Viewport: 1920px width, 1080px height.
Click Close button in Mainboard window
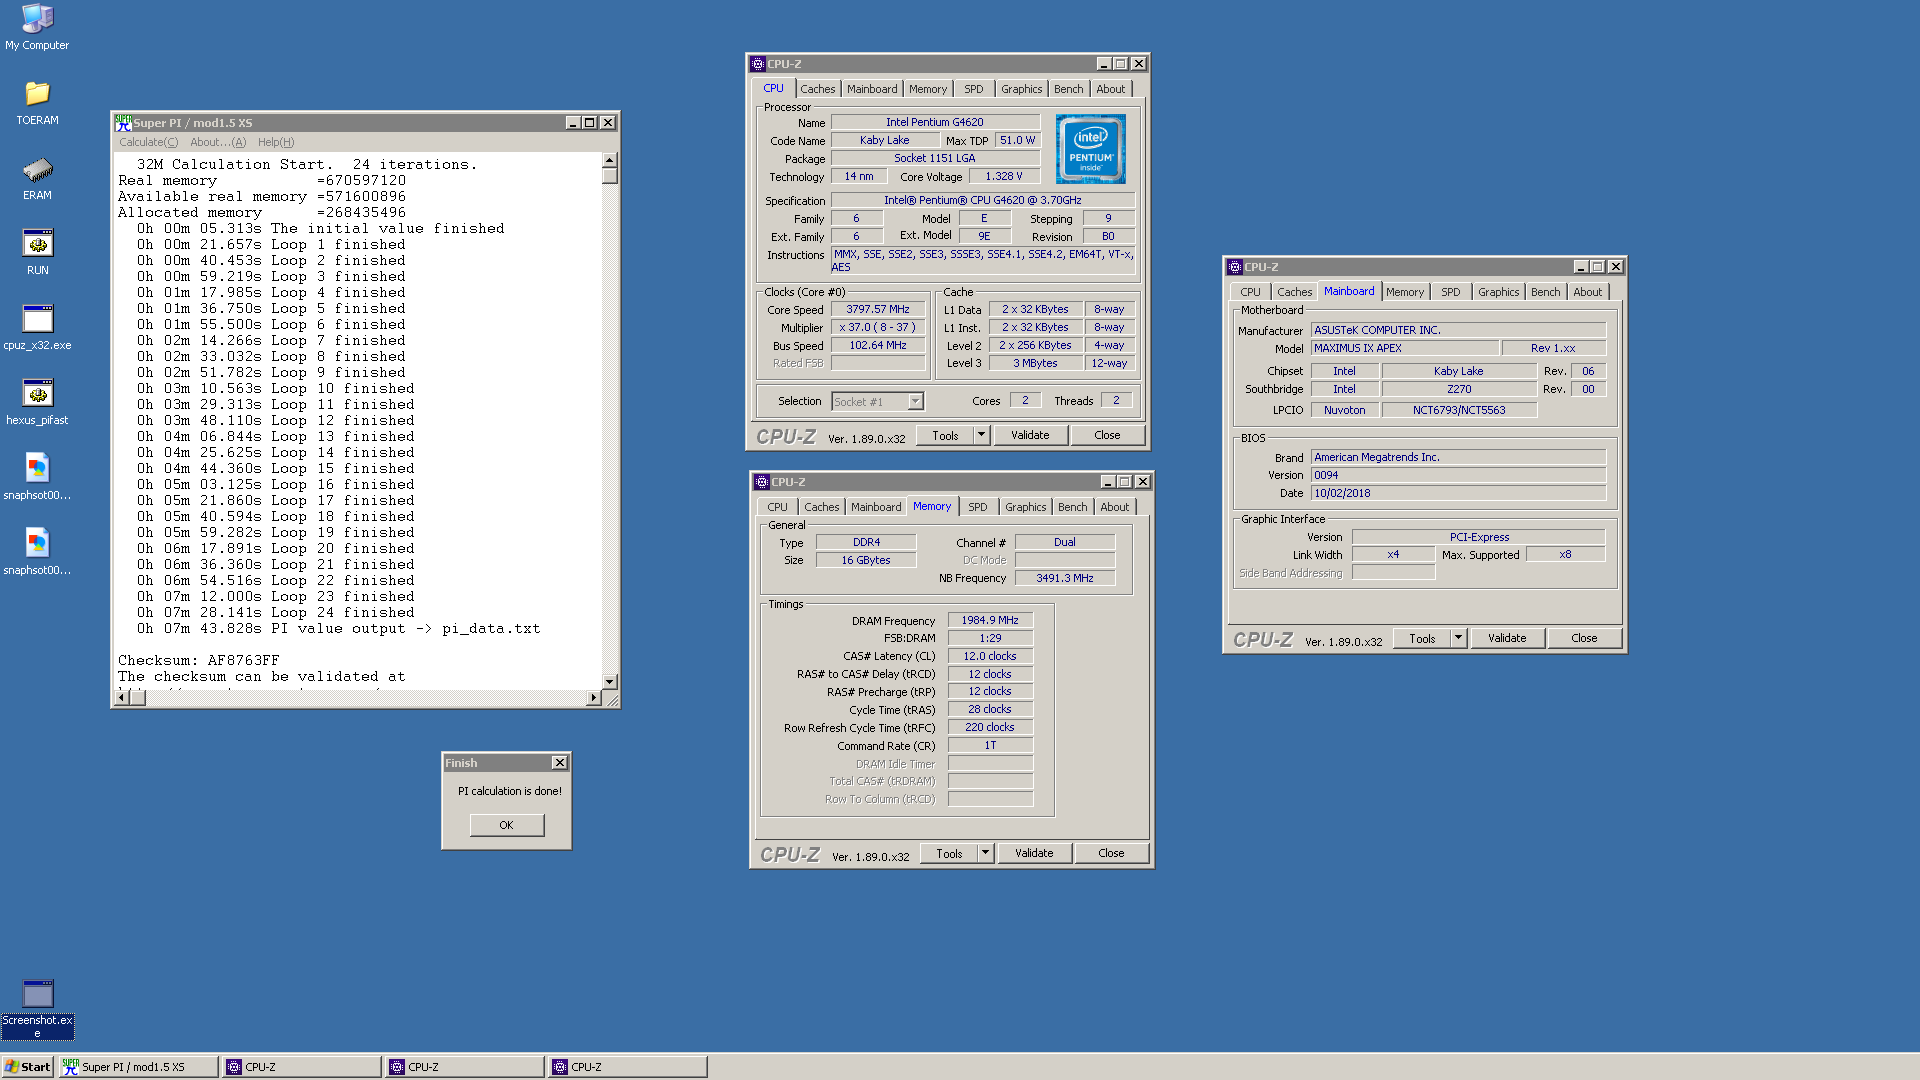tap(1584, 638)
